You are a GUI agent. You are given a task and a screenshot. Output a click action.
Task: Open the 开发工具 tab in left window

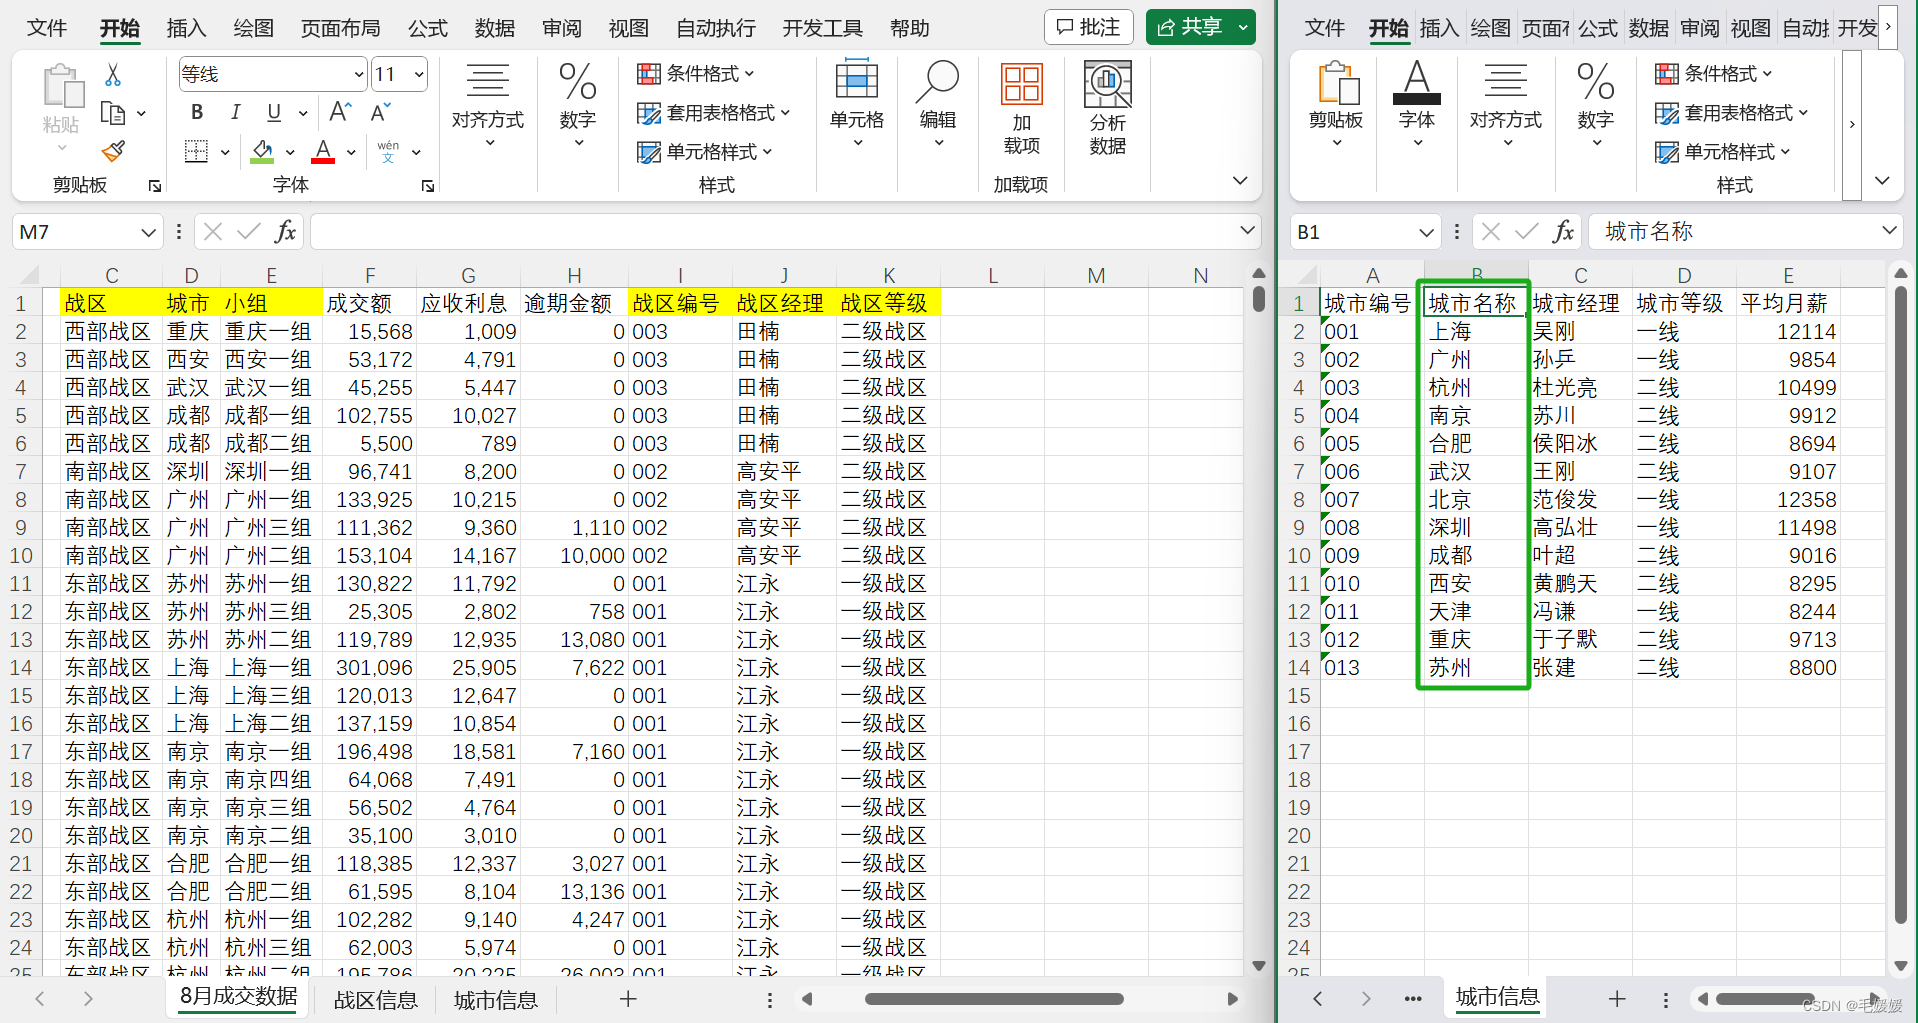coord(822,28)
